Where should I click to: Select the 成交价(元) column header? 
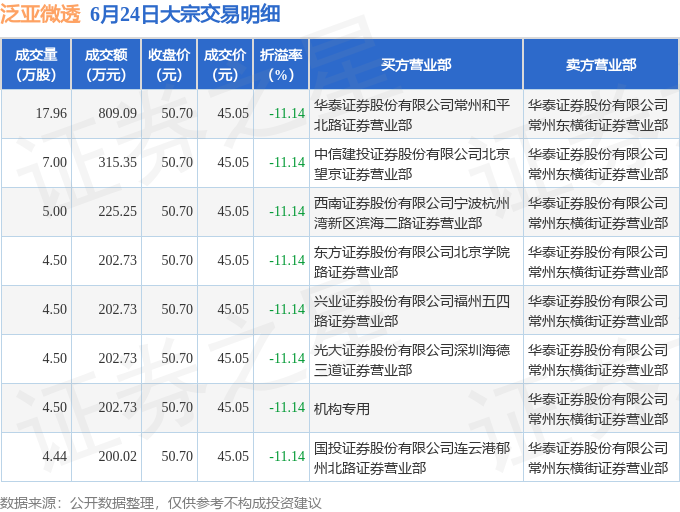click(x=225, y=65)
